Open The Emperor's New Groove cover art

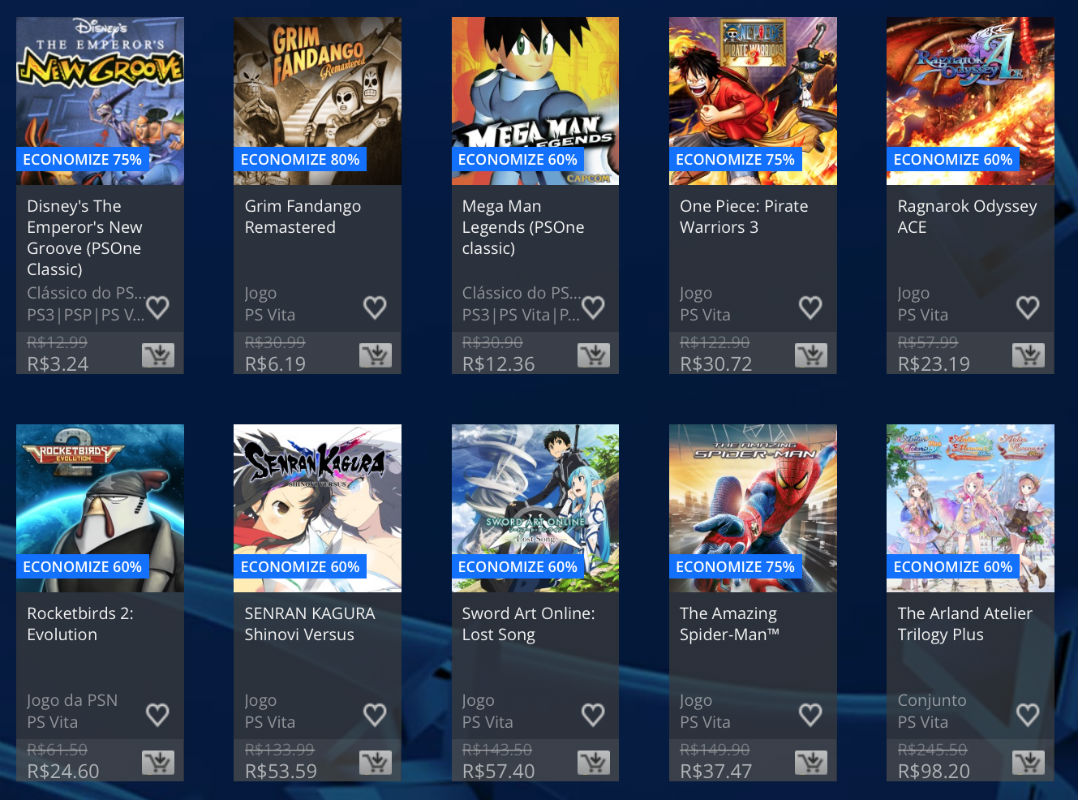pyautogui.click(x=100, y=101)
